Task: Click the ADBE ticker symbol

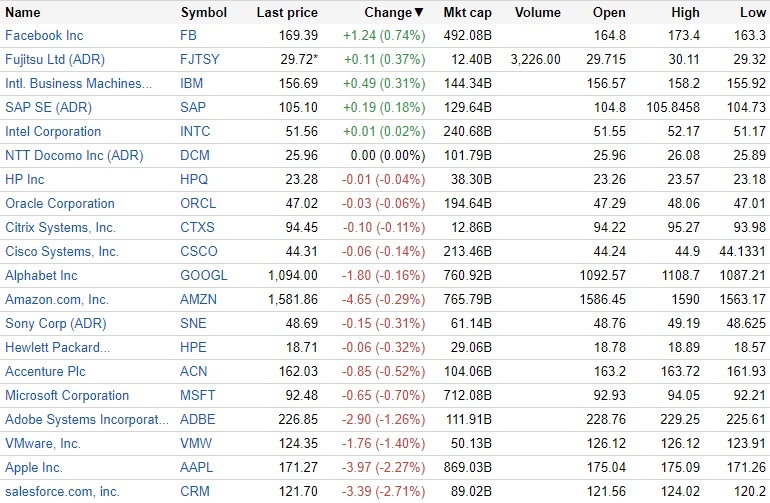Action: (197, 420)
